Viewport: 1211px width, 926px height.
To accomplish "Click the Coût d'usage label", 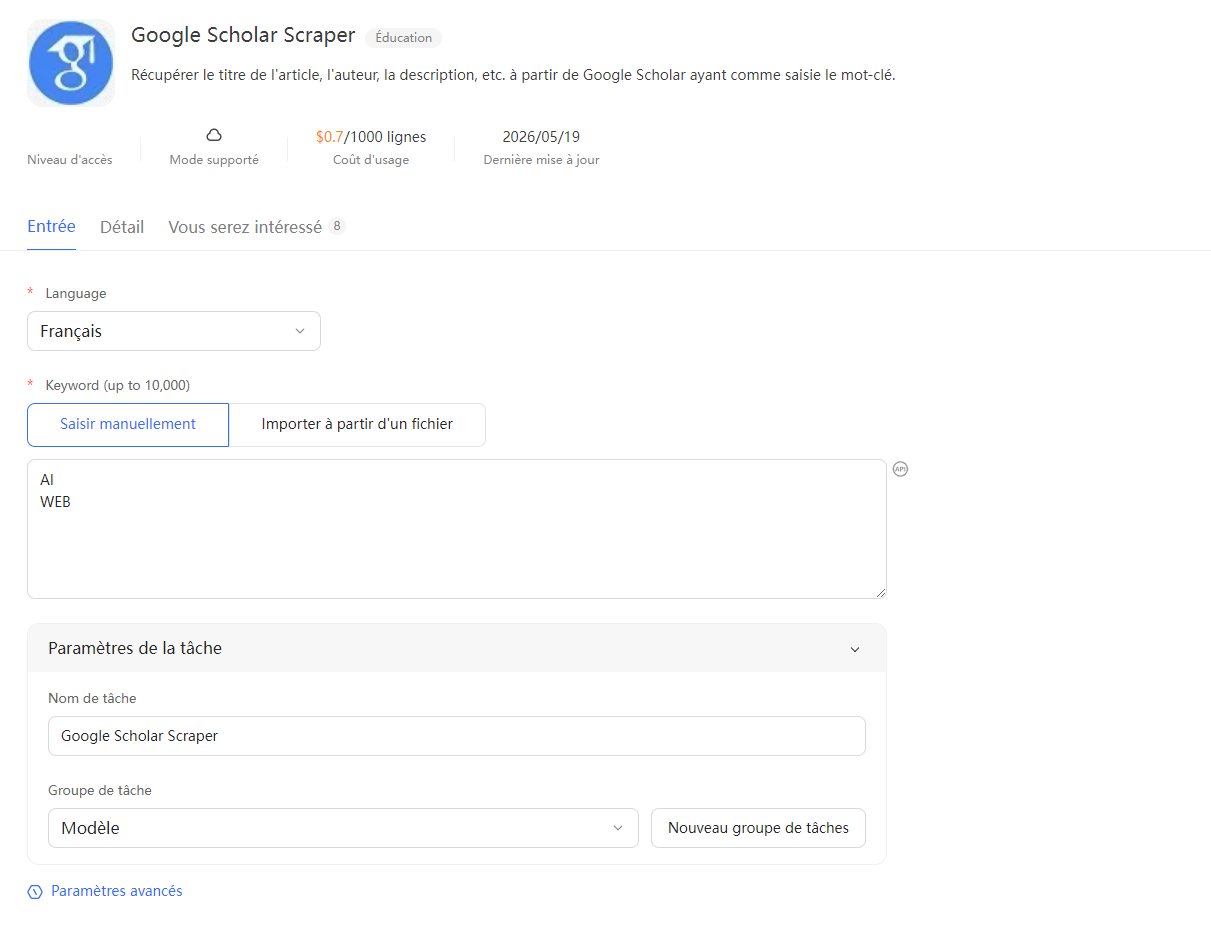I will (371, 160).
